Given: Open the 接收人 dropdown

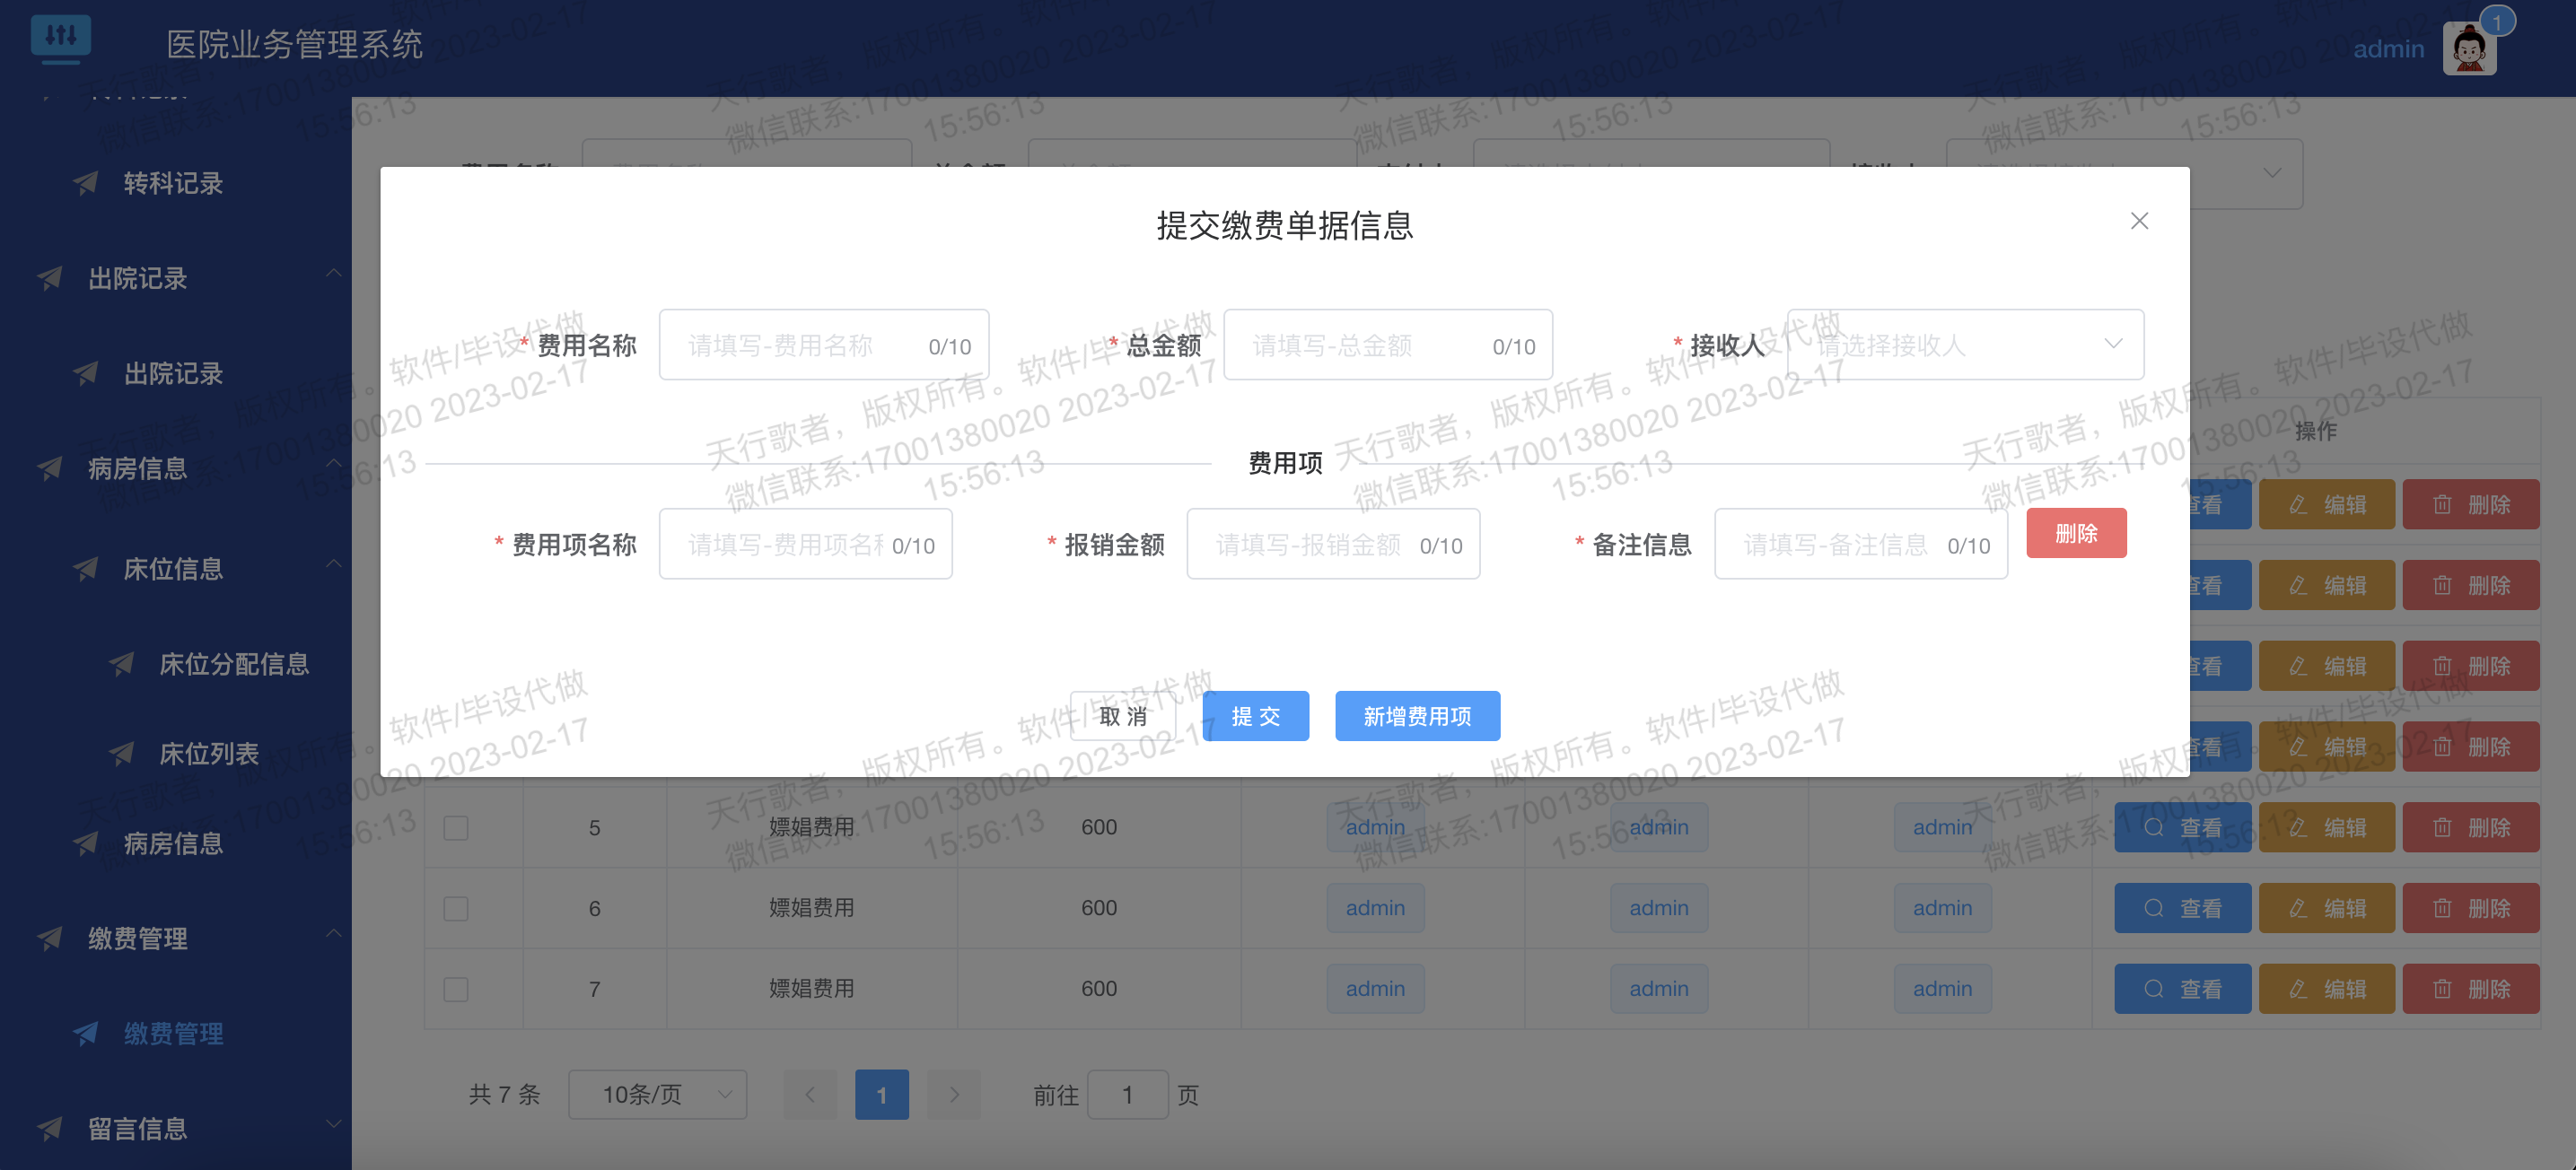Looking at the screenshot, I should pos(1965,344).
